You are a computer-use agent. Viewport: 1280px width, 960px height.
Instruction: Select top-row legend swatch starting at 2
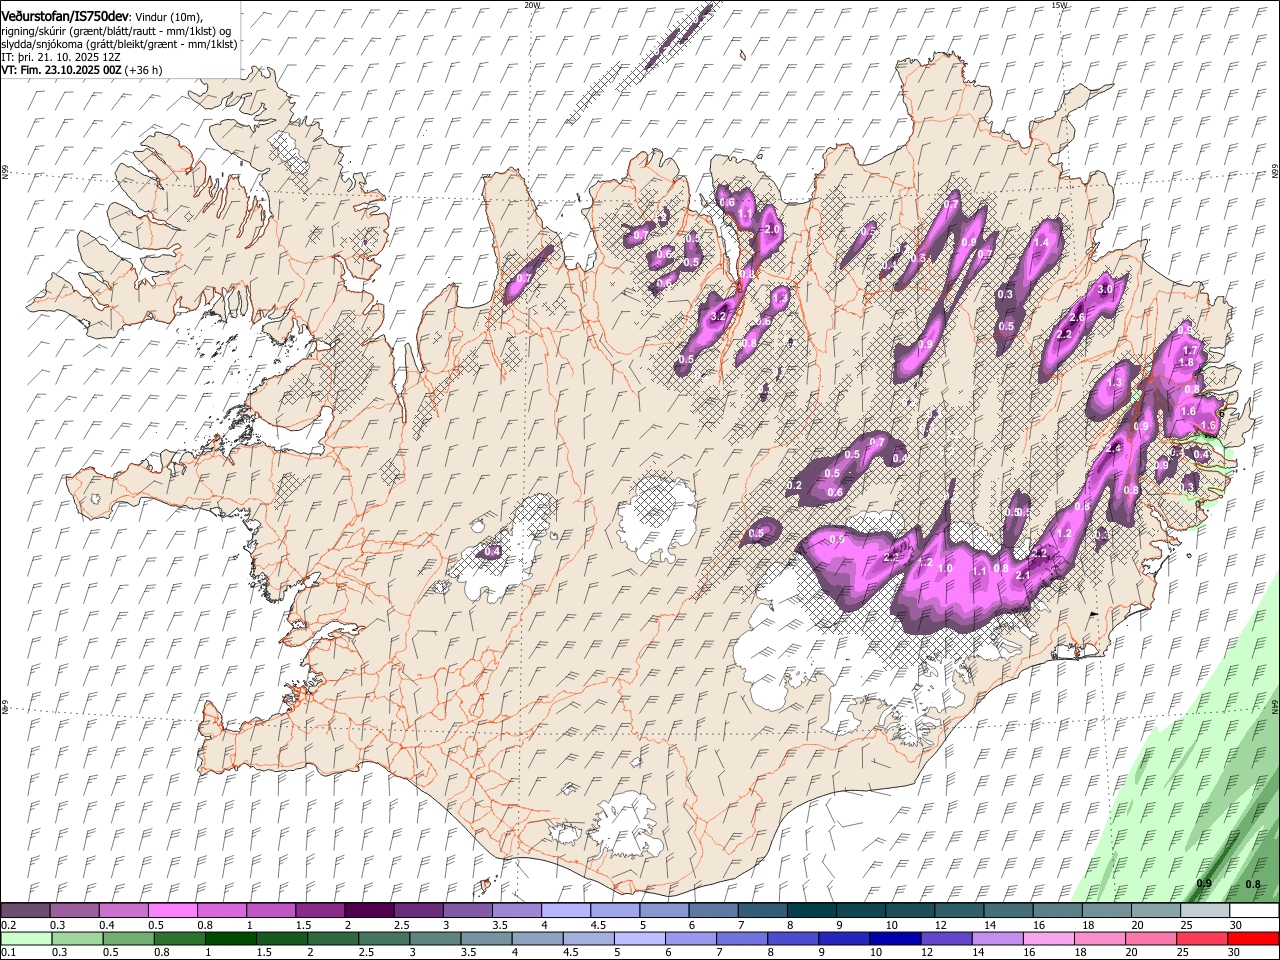tap(369, 910)
